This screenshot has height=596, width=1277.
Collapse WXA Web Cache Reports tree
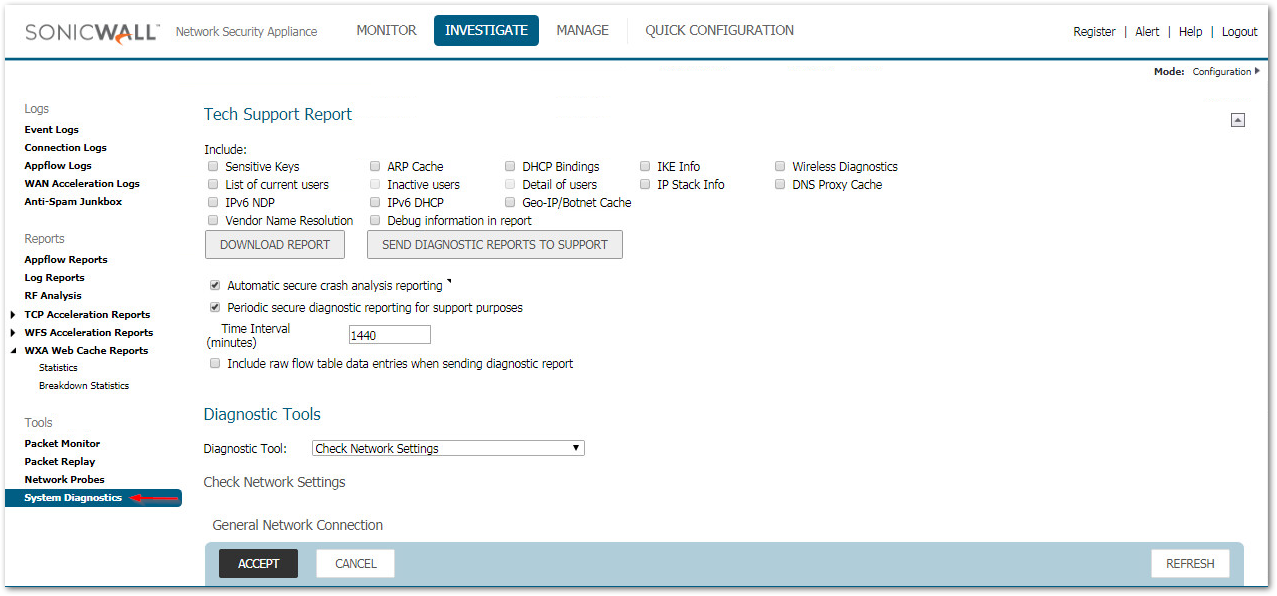click(14, 351)
